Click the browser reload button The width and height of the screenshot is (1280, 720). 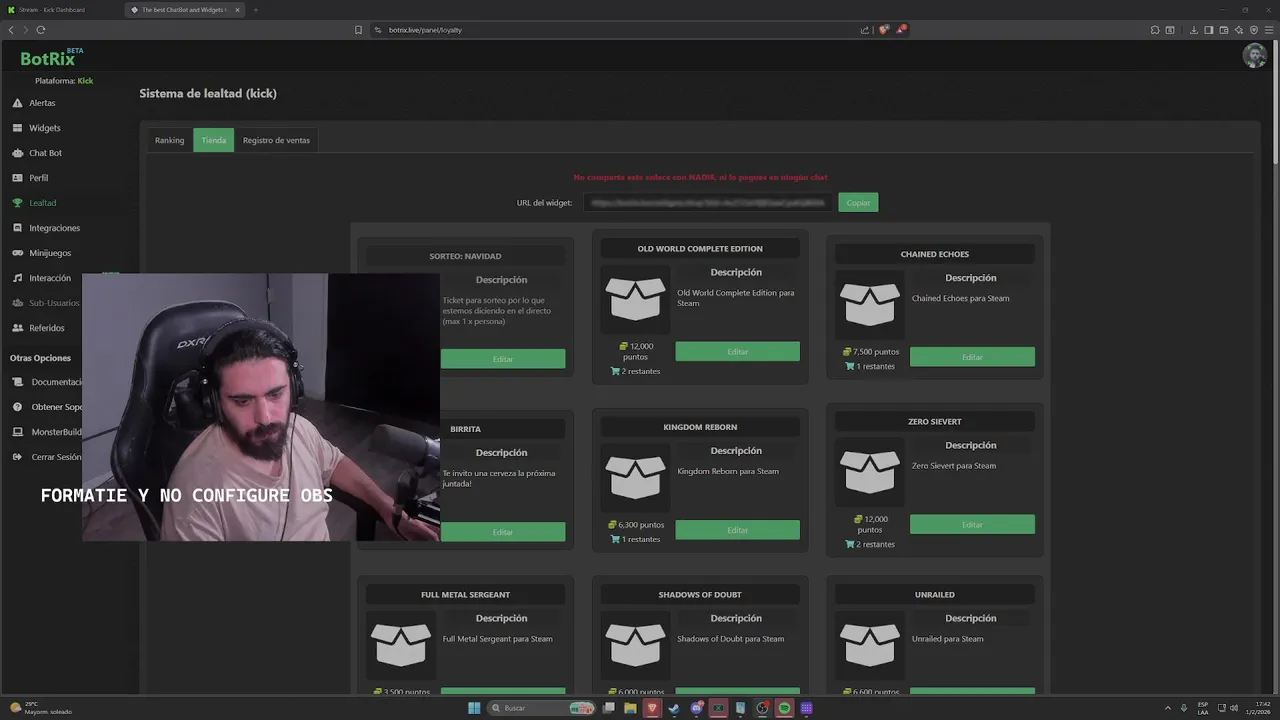pyautogui.click(x=40, y=30)
